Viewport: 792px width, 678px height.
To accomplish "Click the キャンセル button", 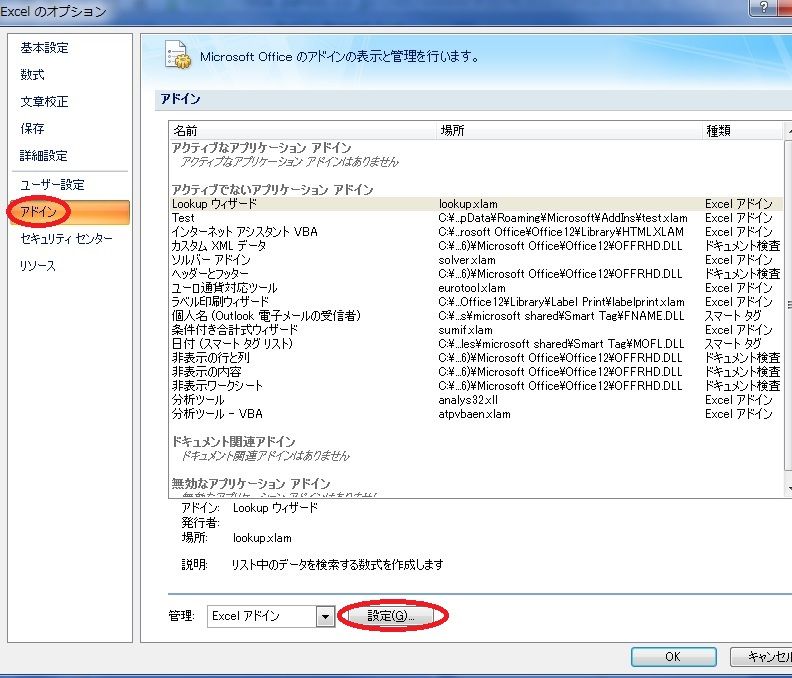I will tap(762, 657).
